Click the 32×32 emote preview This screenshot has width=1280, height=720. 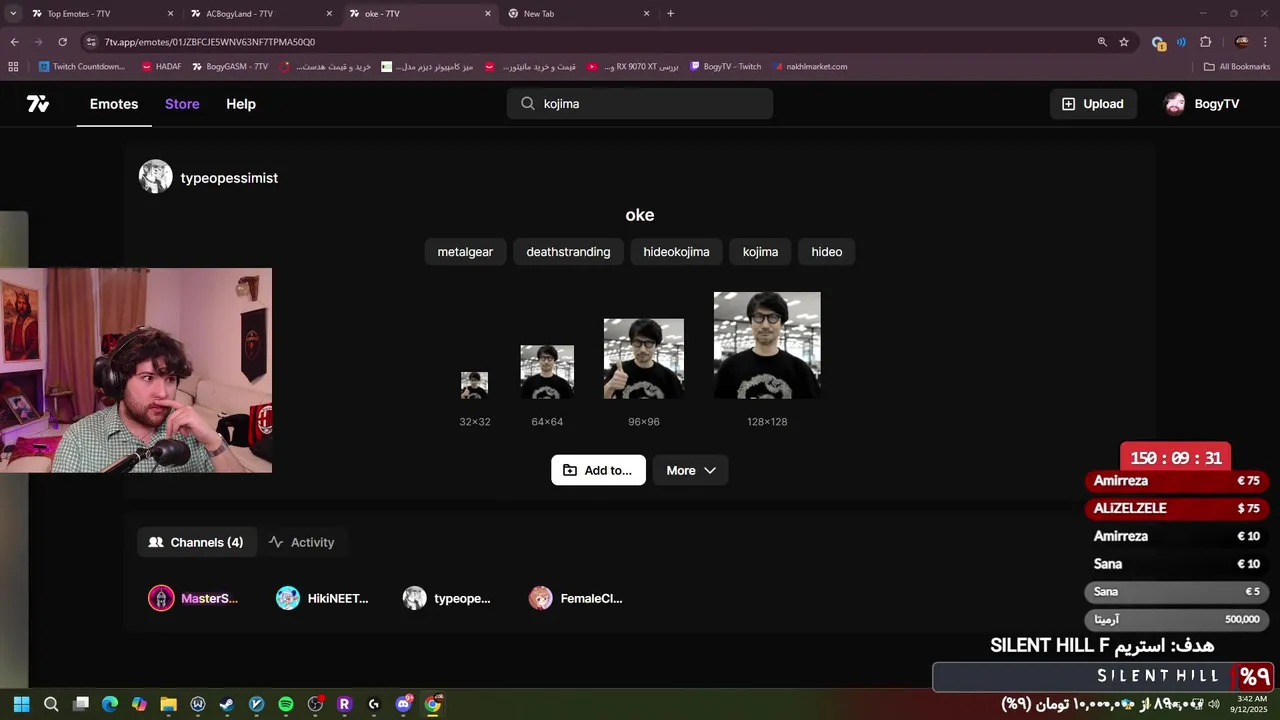[474, 385]
